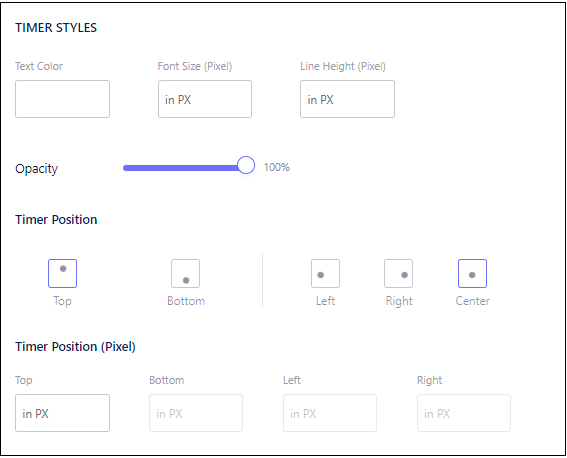Click the 100% opacity value text
Screen dimensions: 567x458
coord(277,167)
